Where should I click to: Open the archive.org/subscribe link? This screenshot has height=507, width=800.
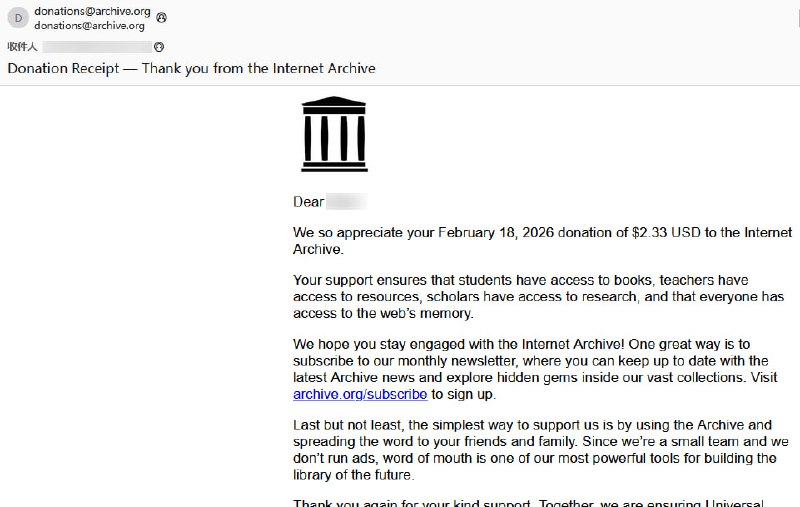[x=360, y=394]
